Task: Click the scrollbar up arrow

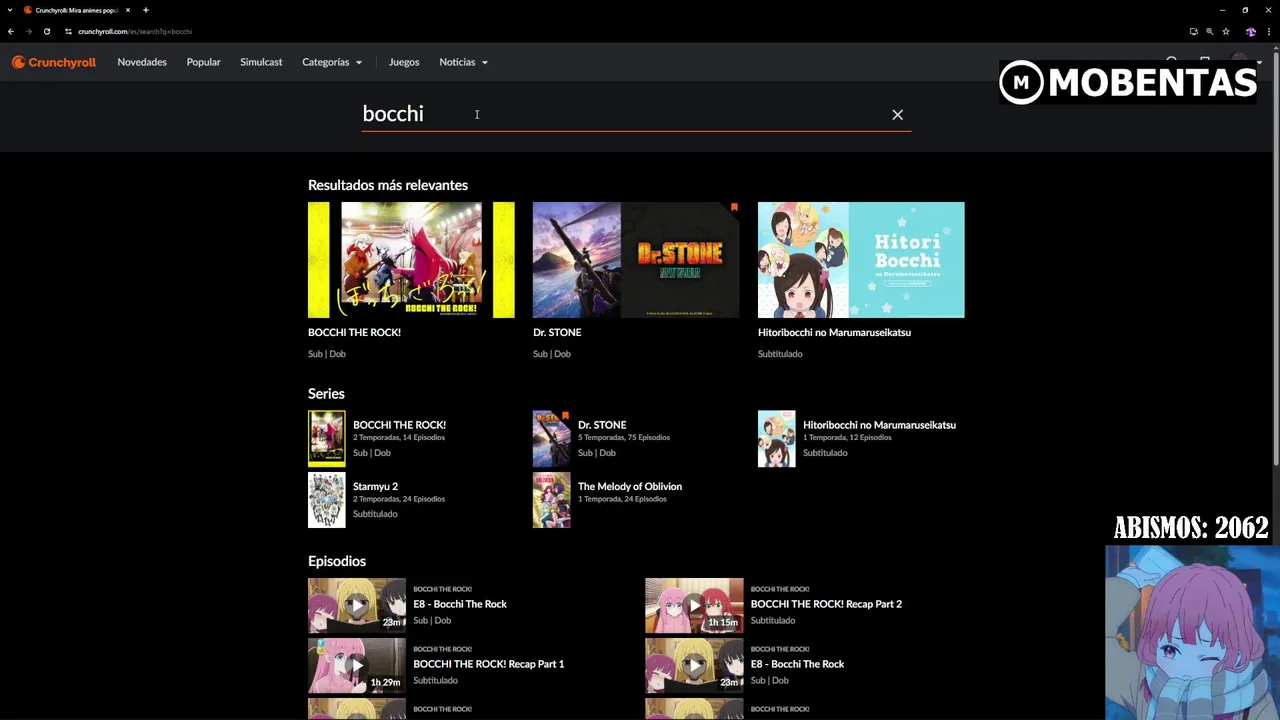Action: point(1275,49)
